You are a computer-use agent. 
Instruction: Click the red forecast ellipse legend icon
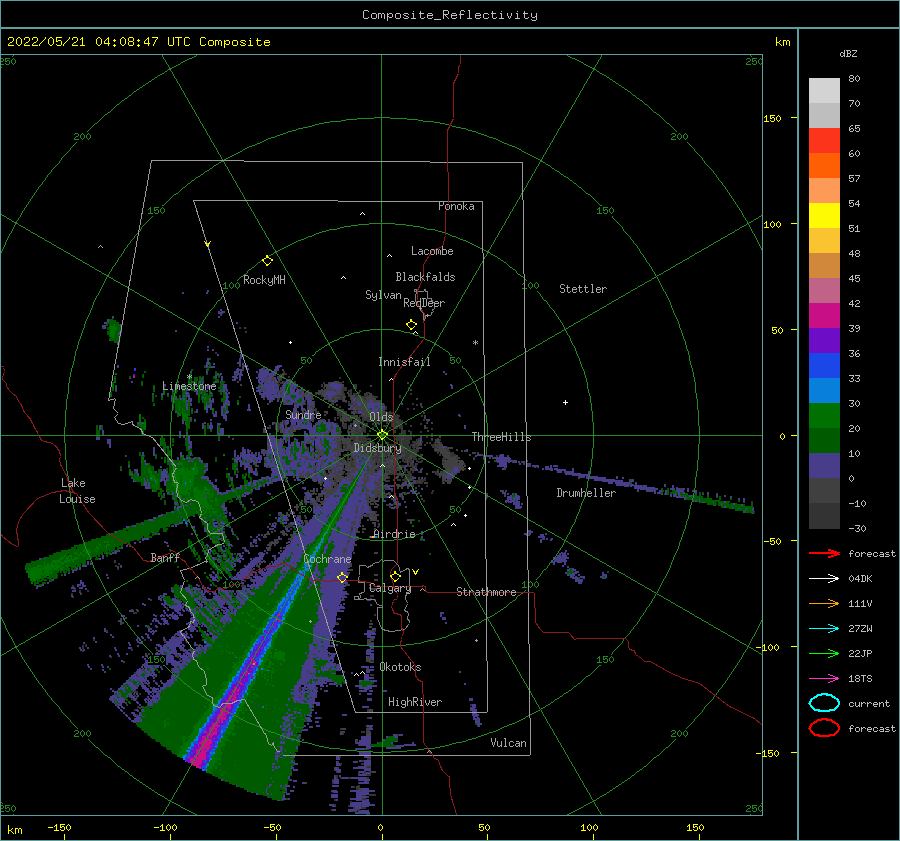tap(824, 728)
